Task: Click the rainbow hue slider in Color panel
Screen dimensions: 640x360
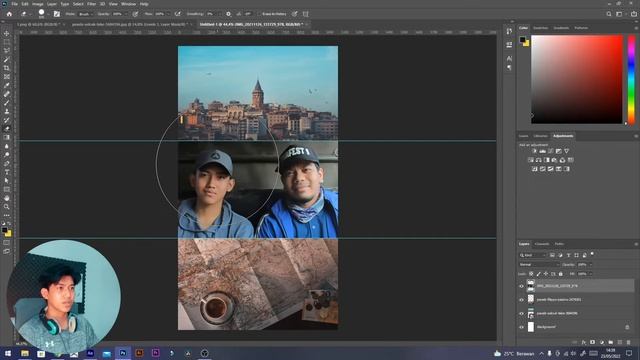Action: pyautogui.click(x=631, y=80)
